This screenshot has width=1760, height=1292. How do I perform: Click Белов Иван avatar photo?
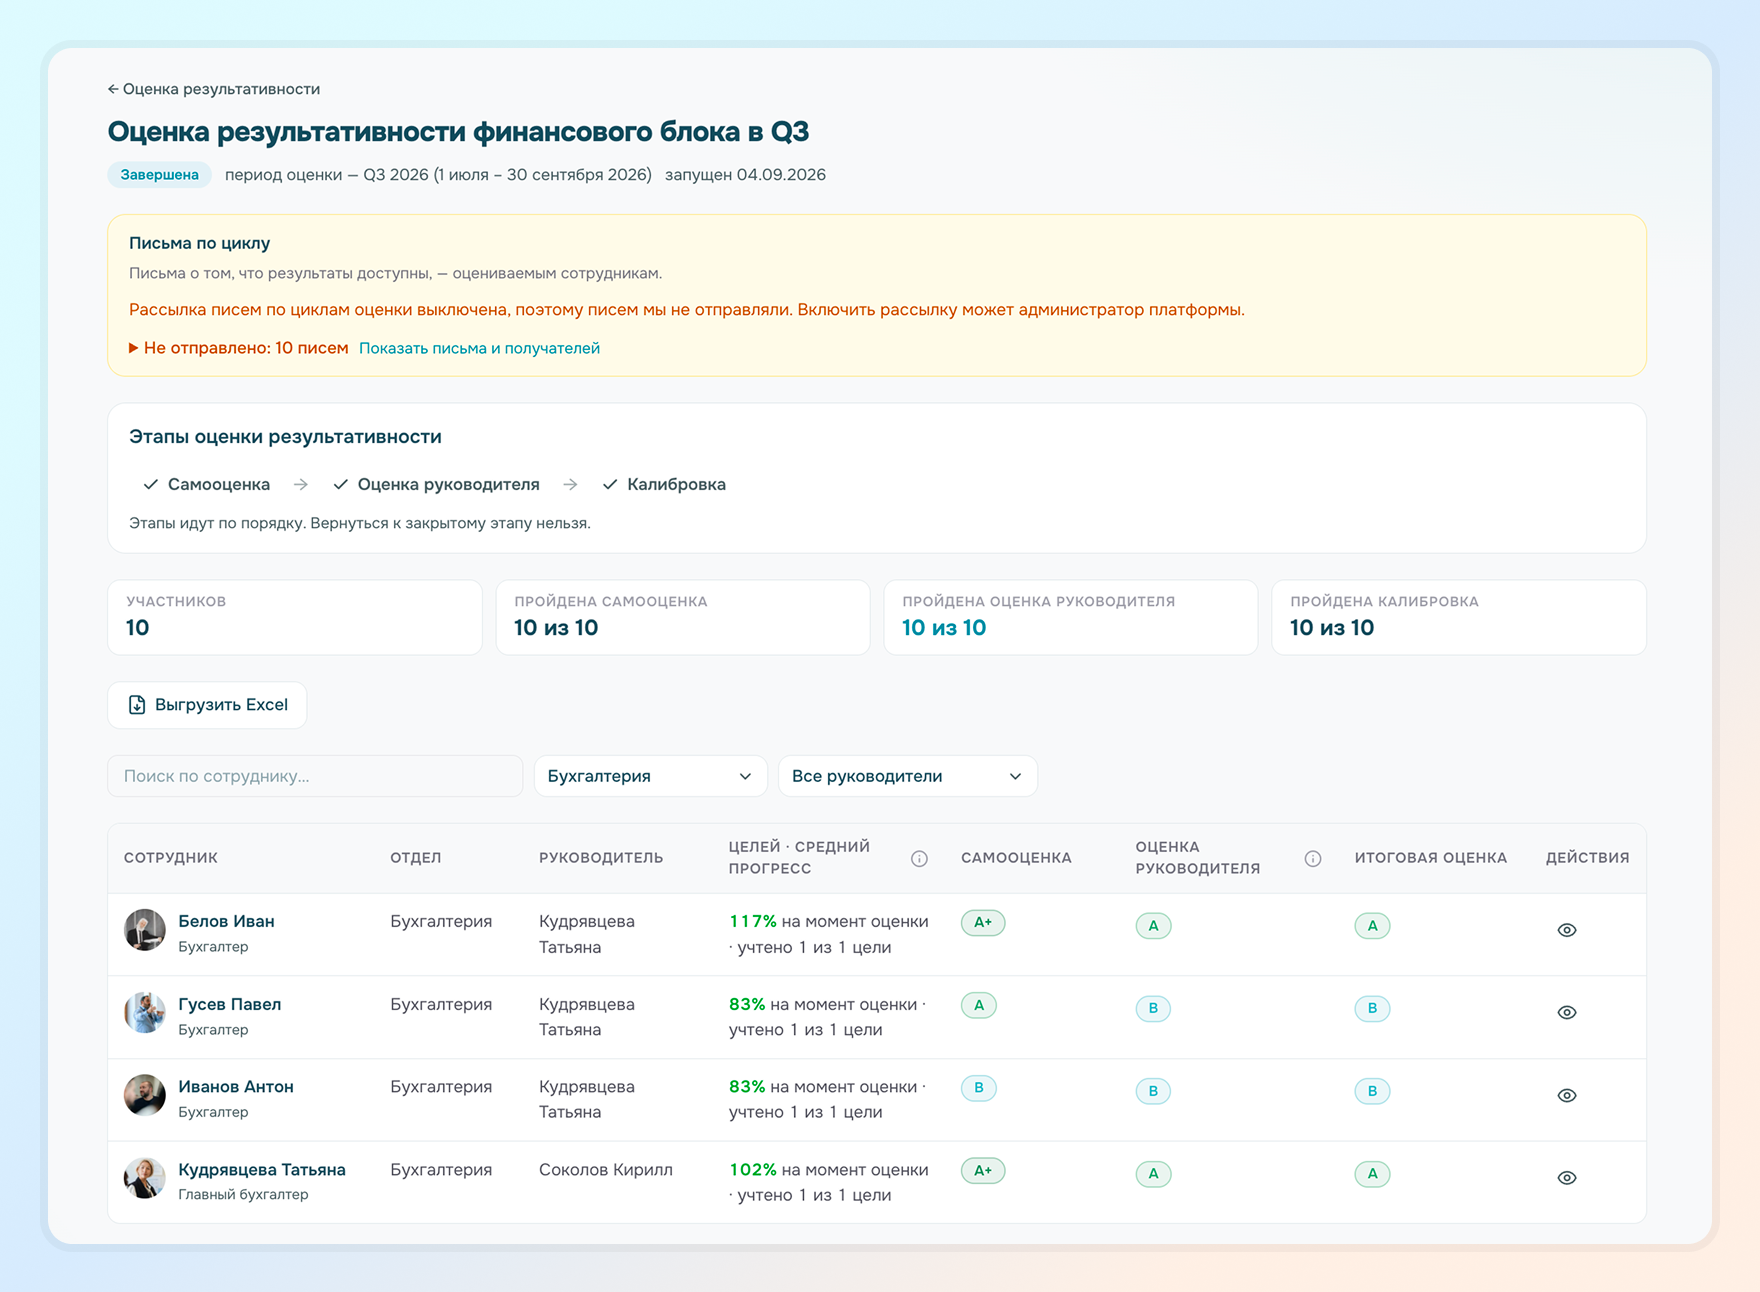tap(145, 930)
